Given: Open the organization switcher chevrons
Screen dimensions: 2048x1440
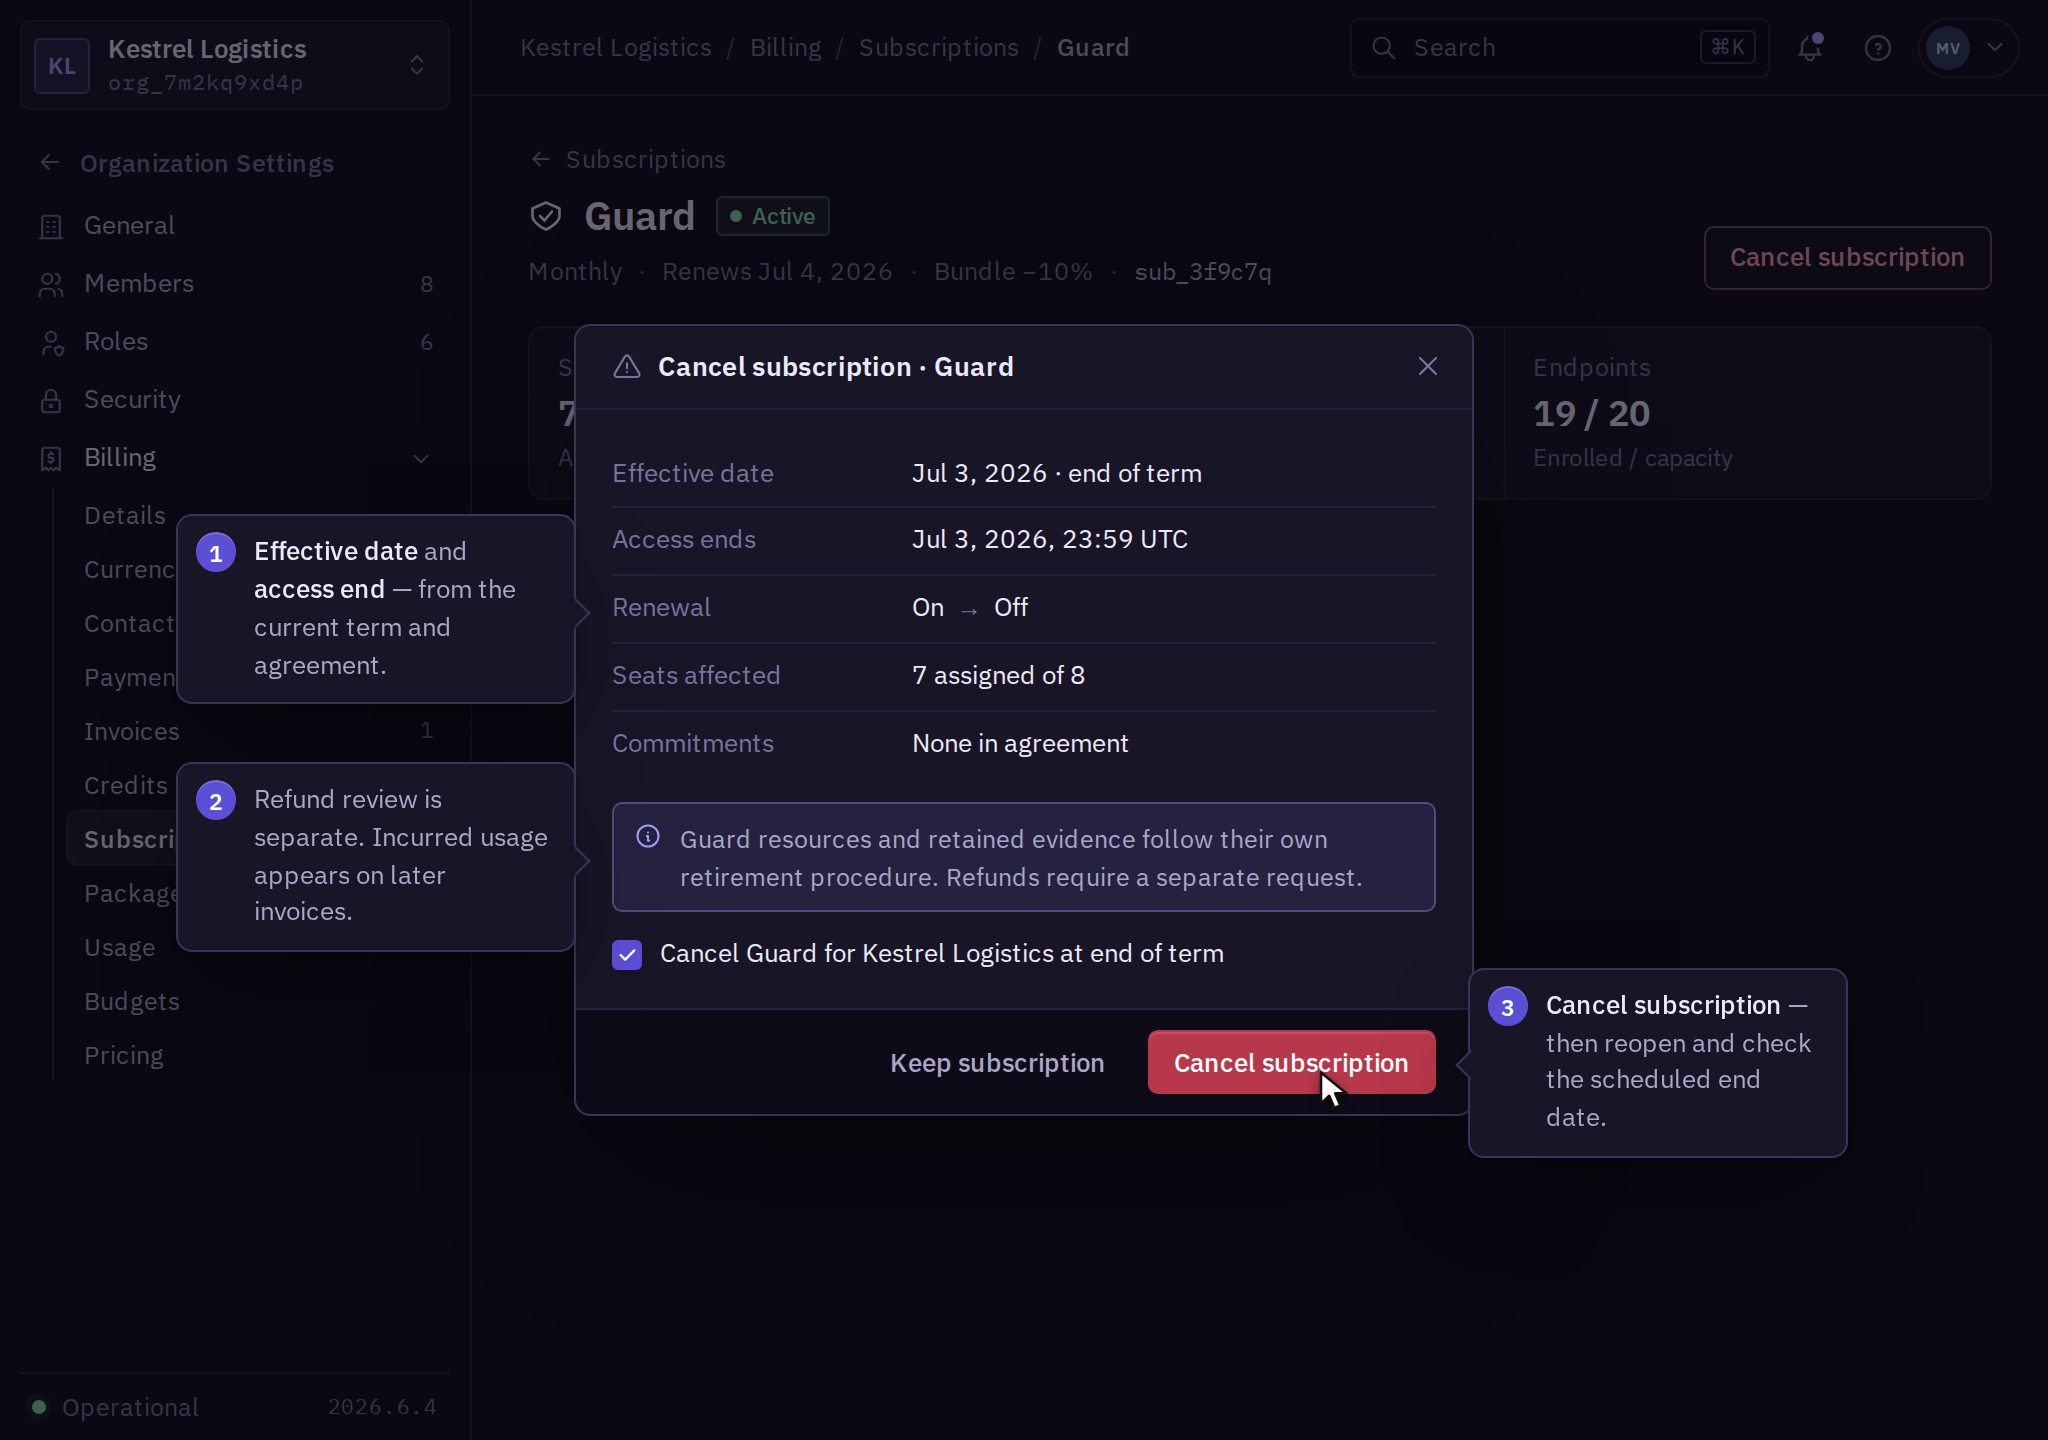Looking at the screenshot, I should (417, 66).
